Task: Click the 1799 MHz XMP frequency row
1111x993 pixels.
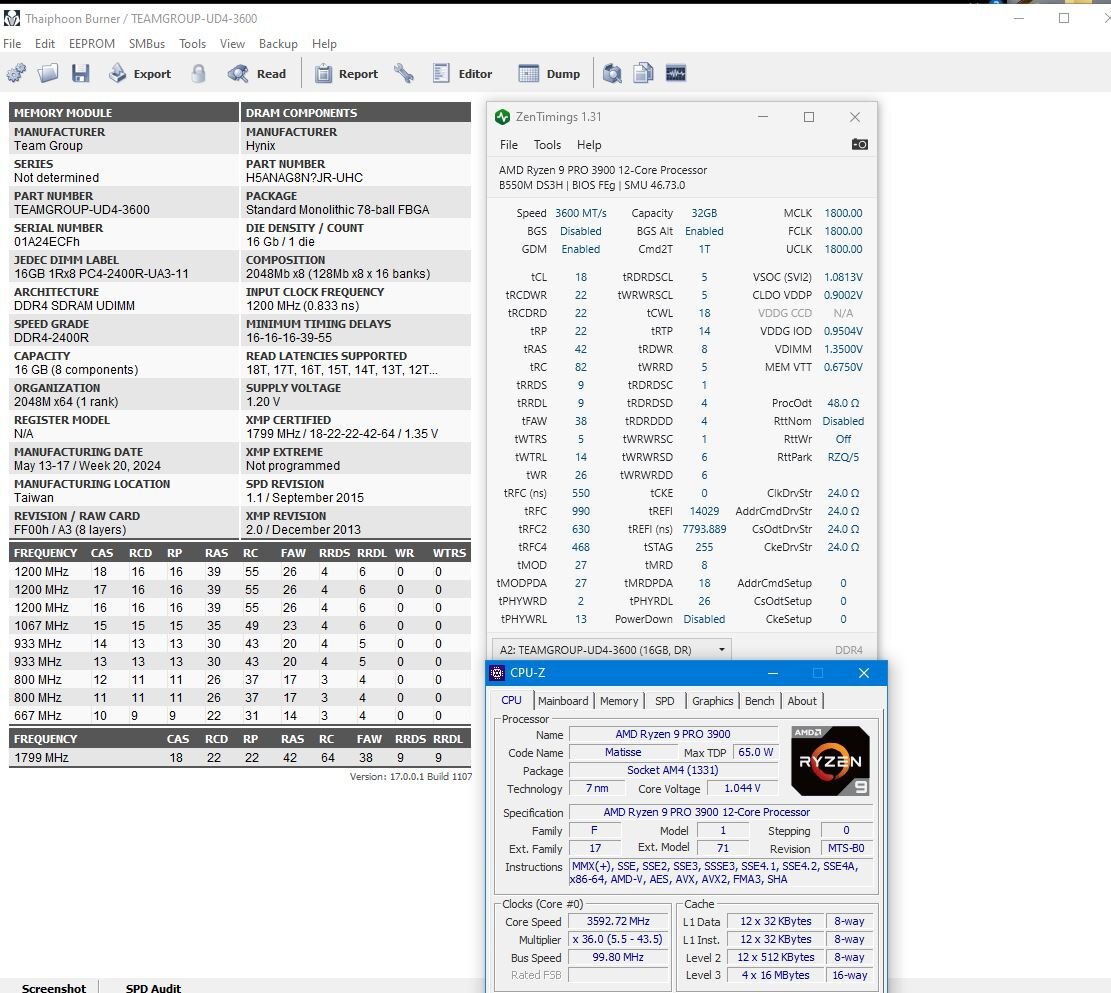Action: coord(239,758)
